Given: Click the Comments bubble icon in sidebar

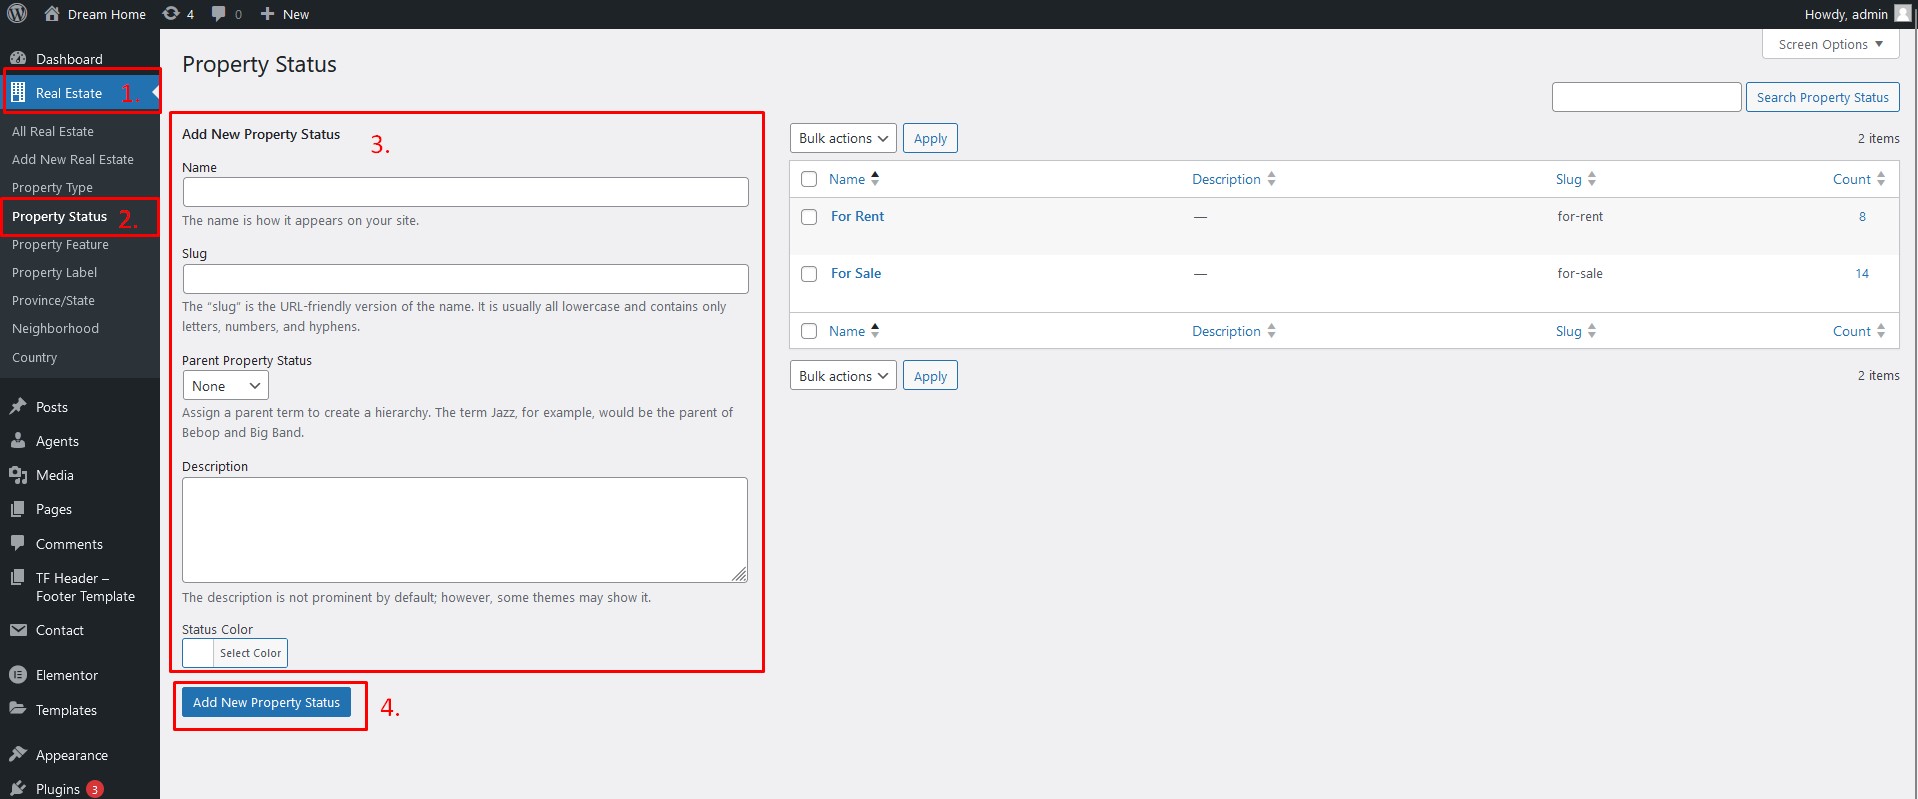Looking at the screenshot, I should point(18,543).
